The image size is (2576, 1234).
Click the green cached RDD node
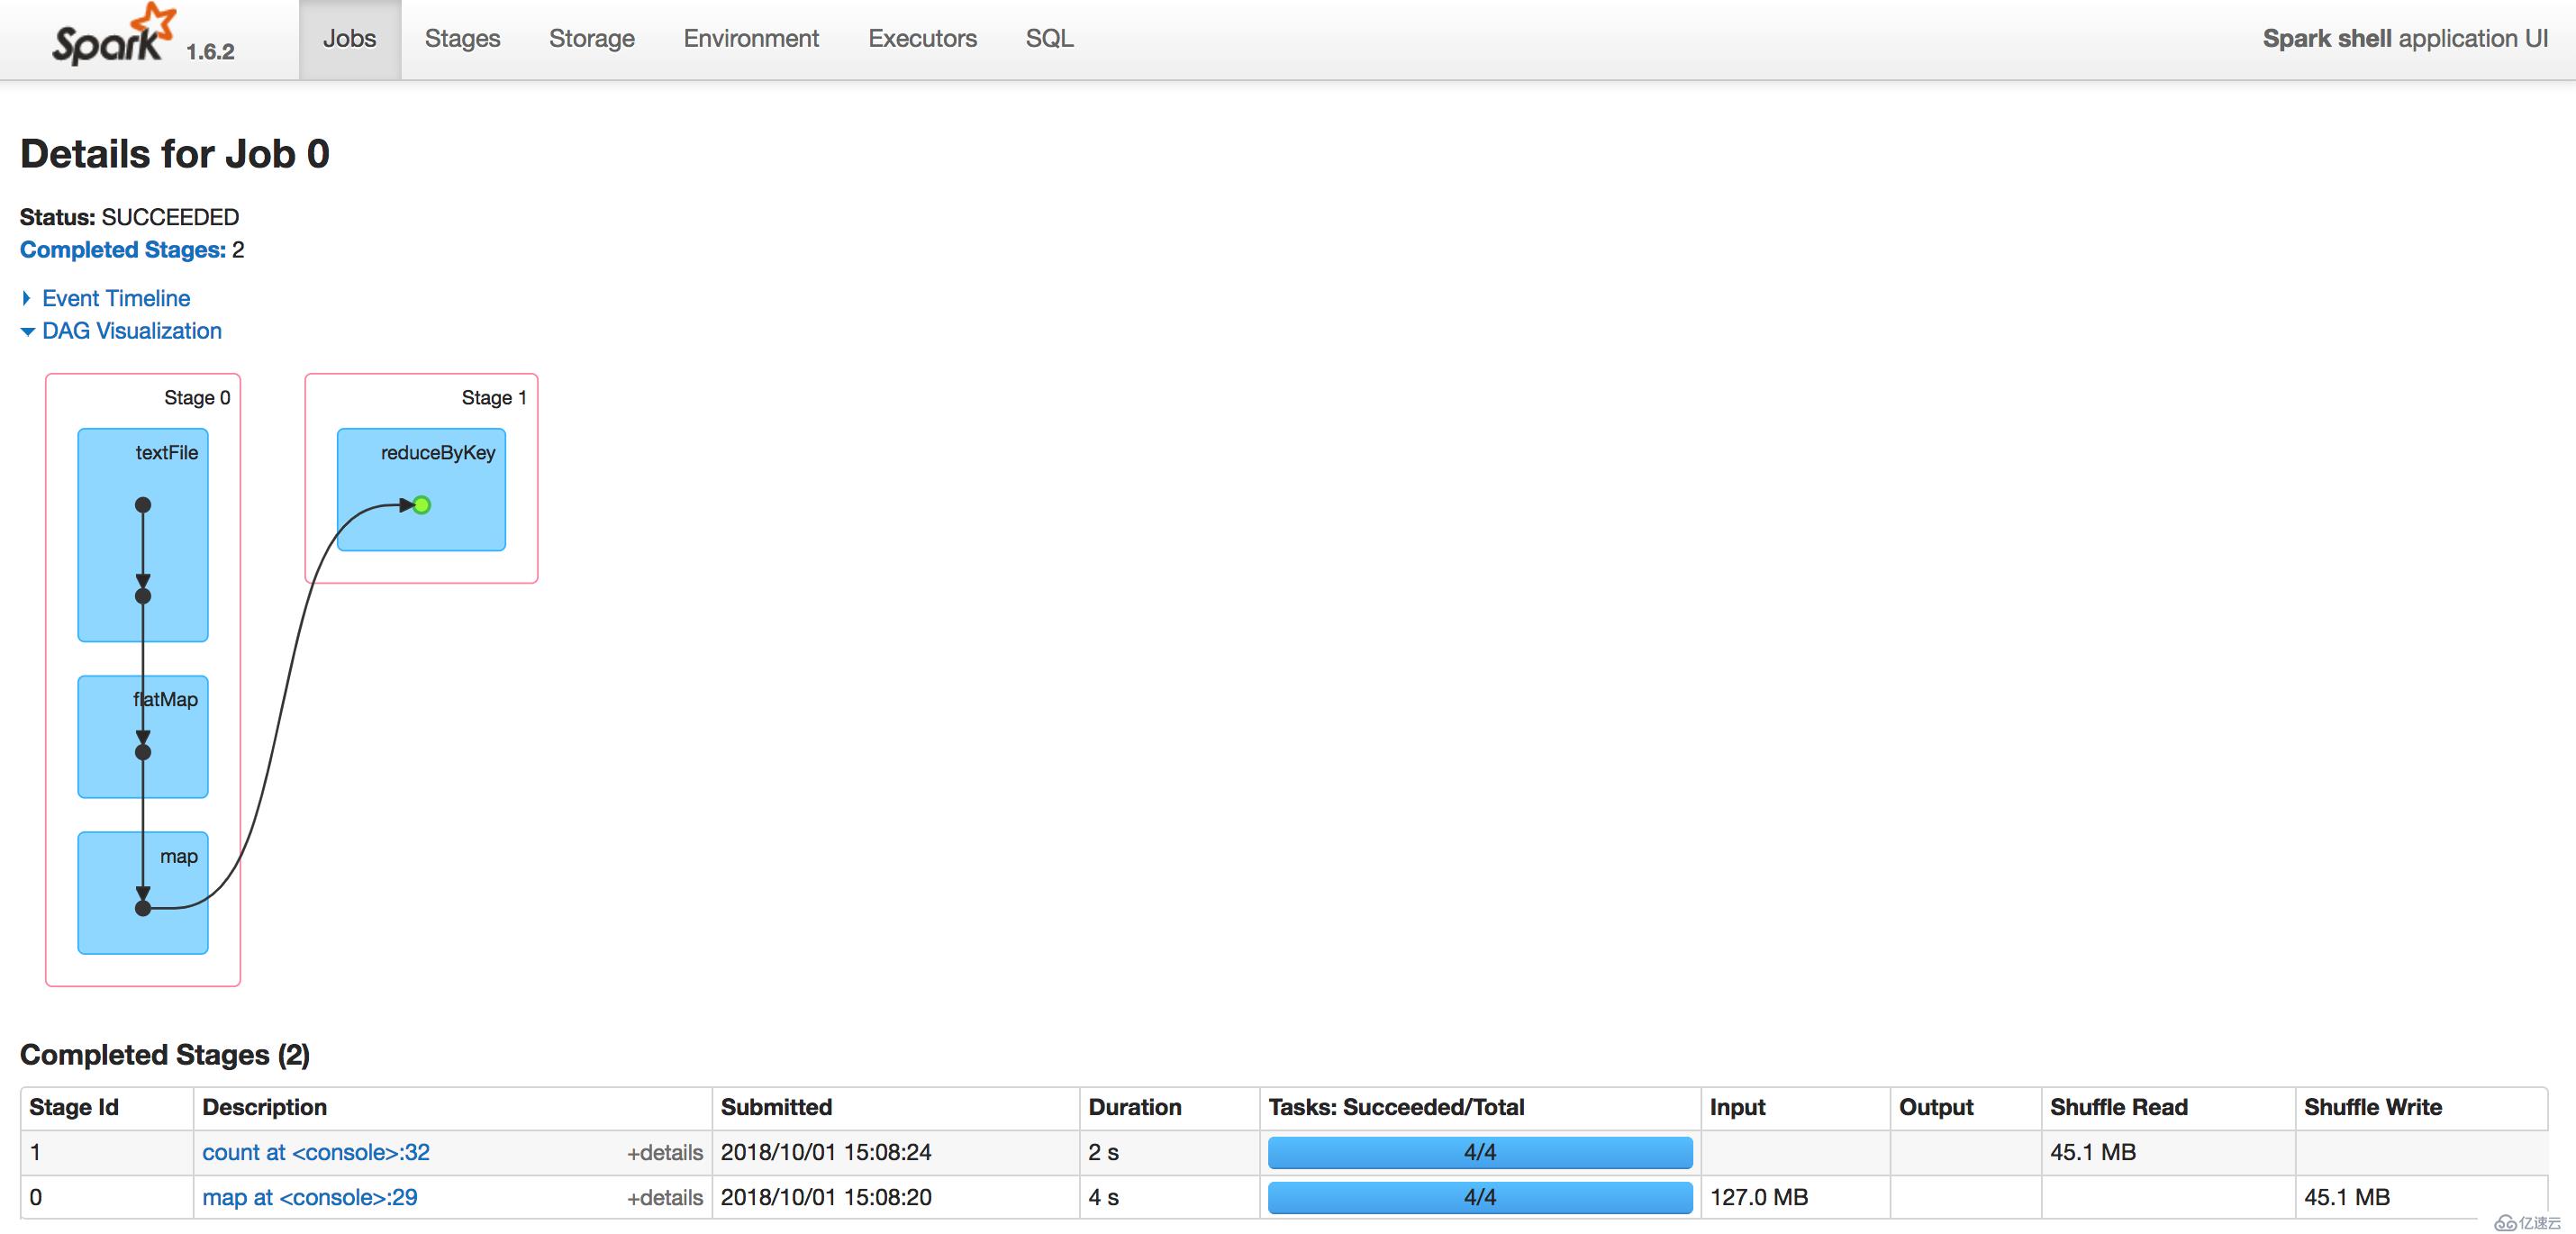pyautogui.click(x=422, y=505)
